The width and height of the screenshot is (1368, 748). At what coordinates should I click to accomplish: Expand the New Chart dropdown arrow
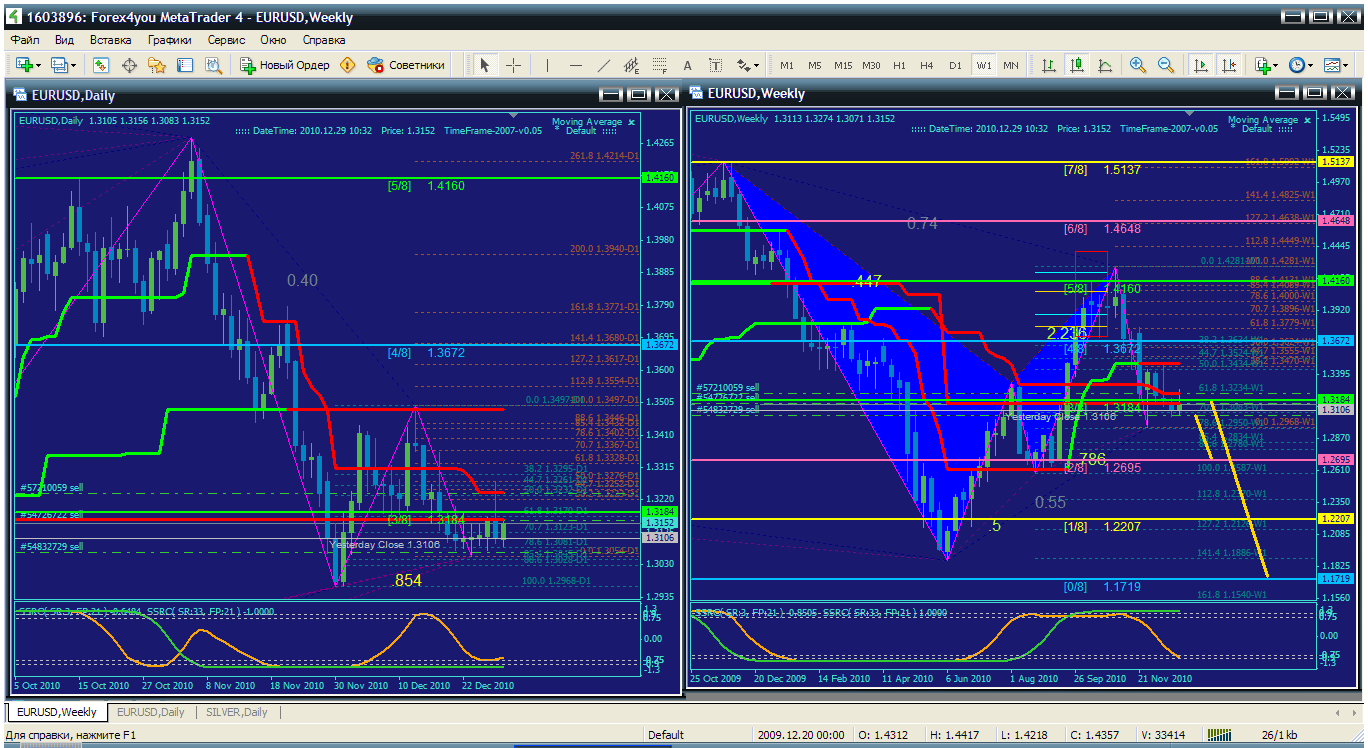(x=38, y=65)
